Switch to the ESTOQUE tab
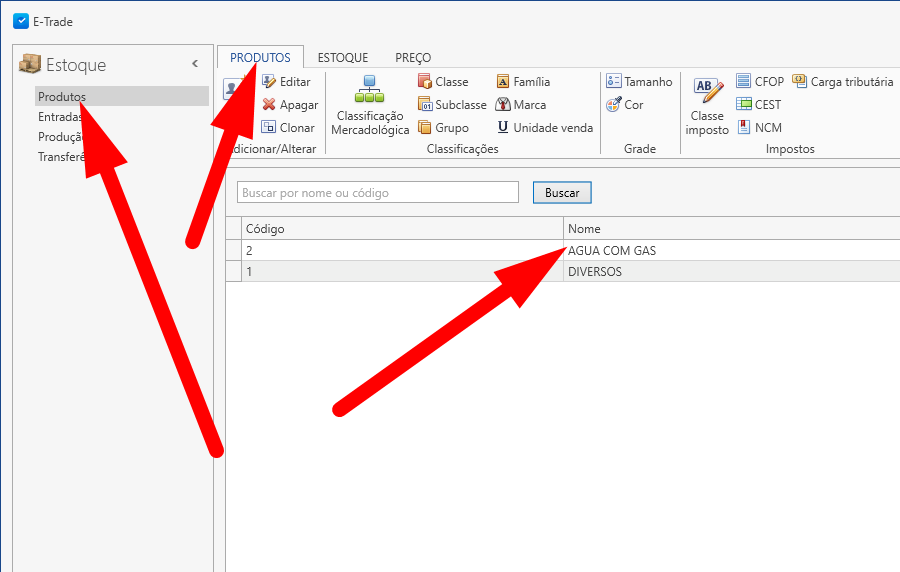This screenshot has height=572, width=900. 343,58
